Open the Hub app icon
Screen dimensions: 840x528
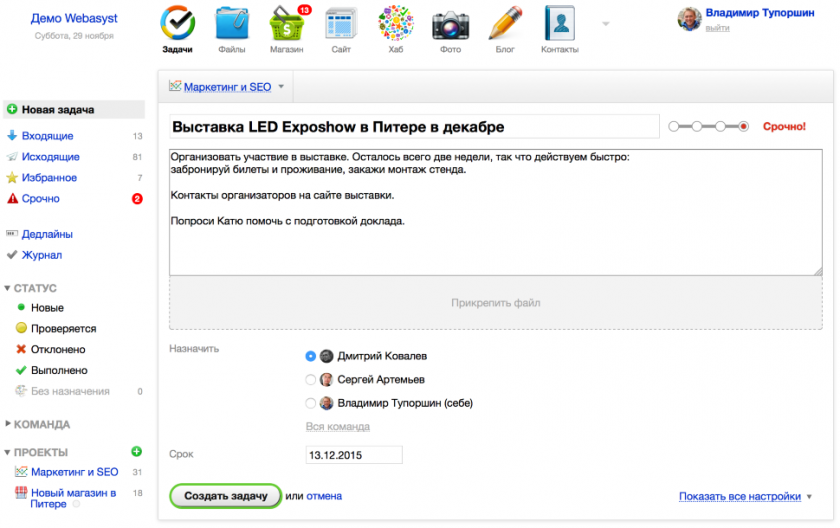pos(396,24)
